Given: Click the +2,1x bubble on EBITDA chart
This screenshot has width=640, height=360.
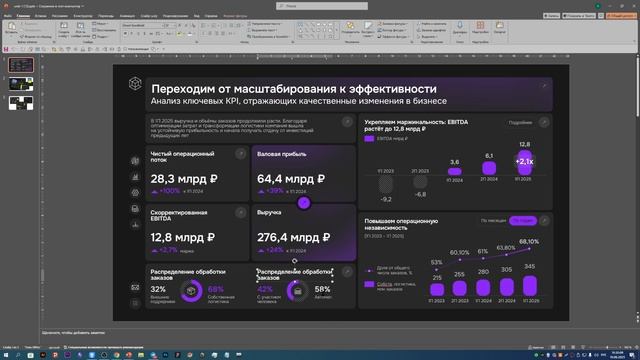Looking at the screenshot, I should 524,161.
